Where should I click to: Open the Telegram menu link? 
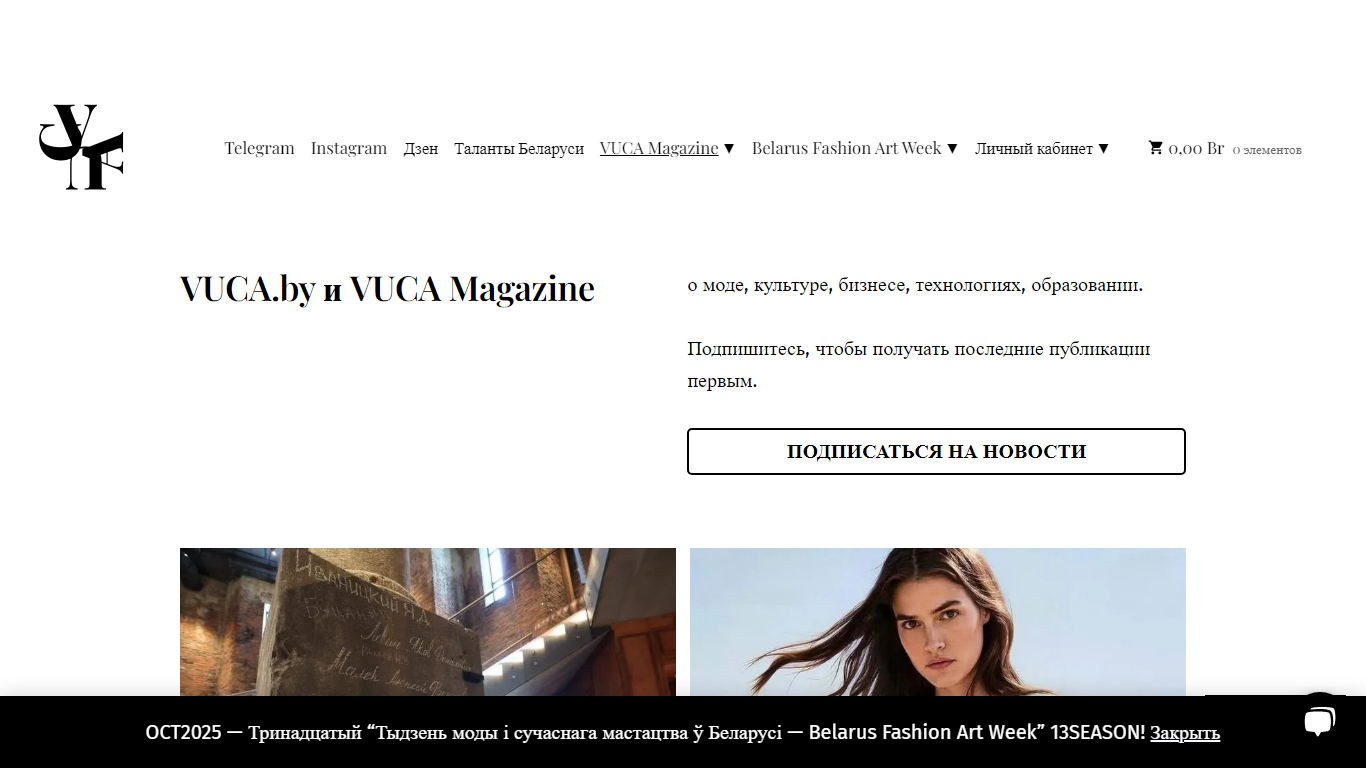259,148
